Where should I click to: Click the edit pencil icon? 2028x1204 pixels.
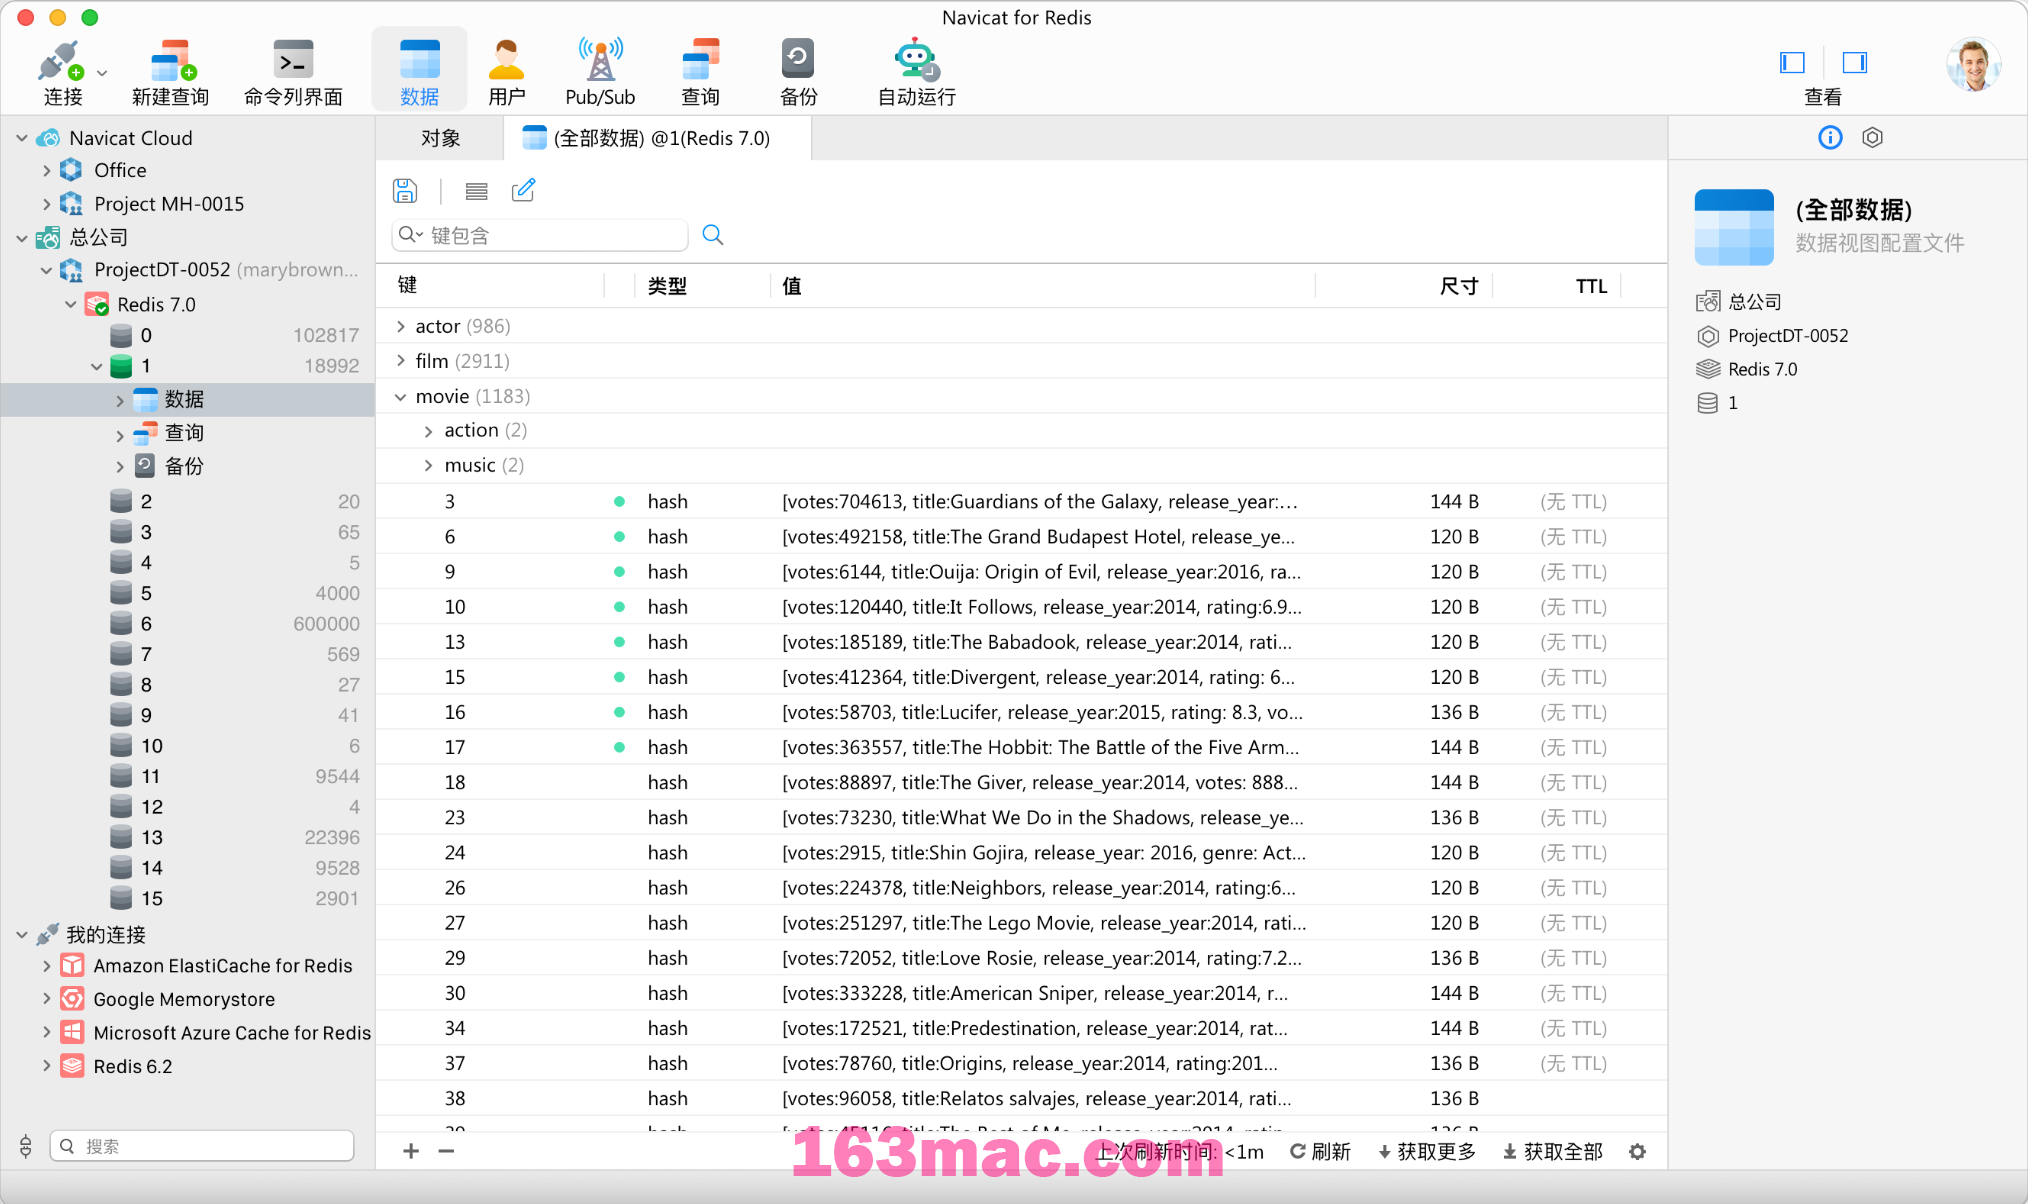(x=524, y=190)
